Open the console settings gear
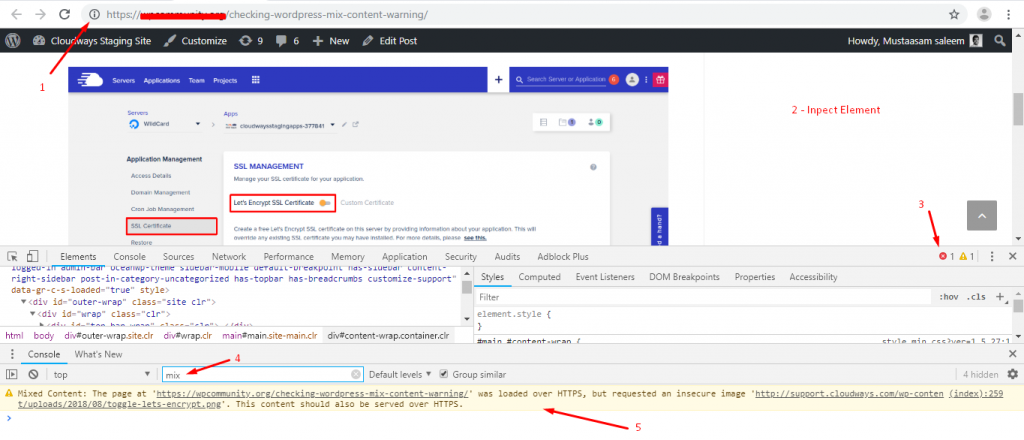1024x440 pixels. tap(1011, 374)
